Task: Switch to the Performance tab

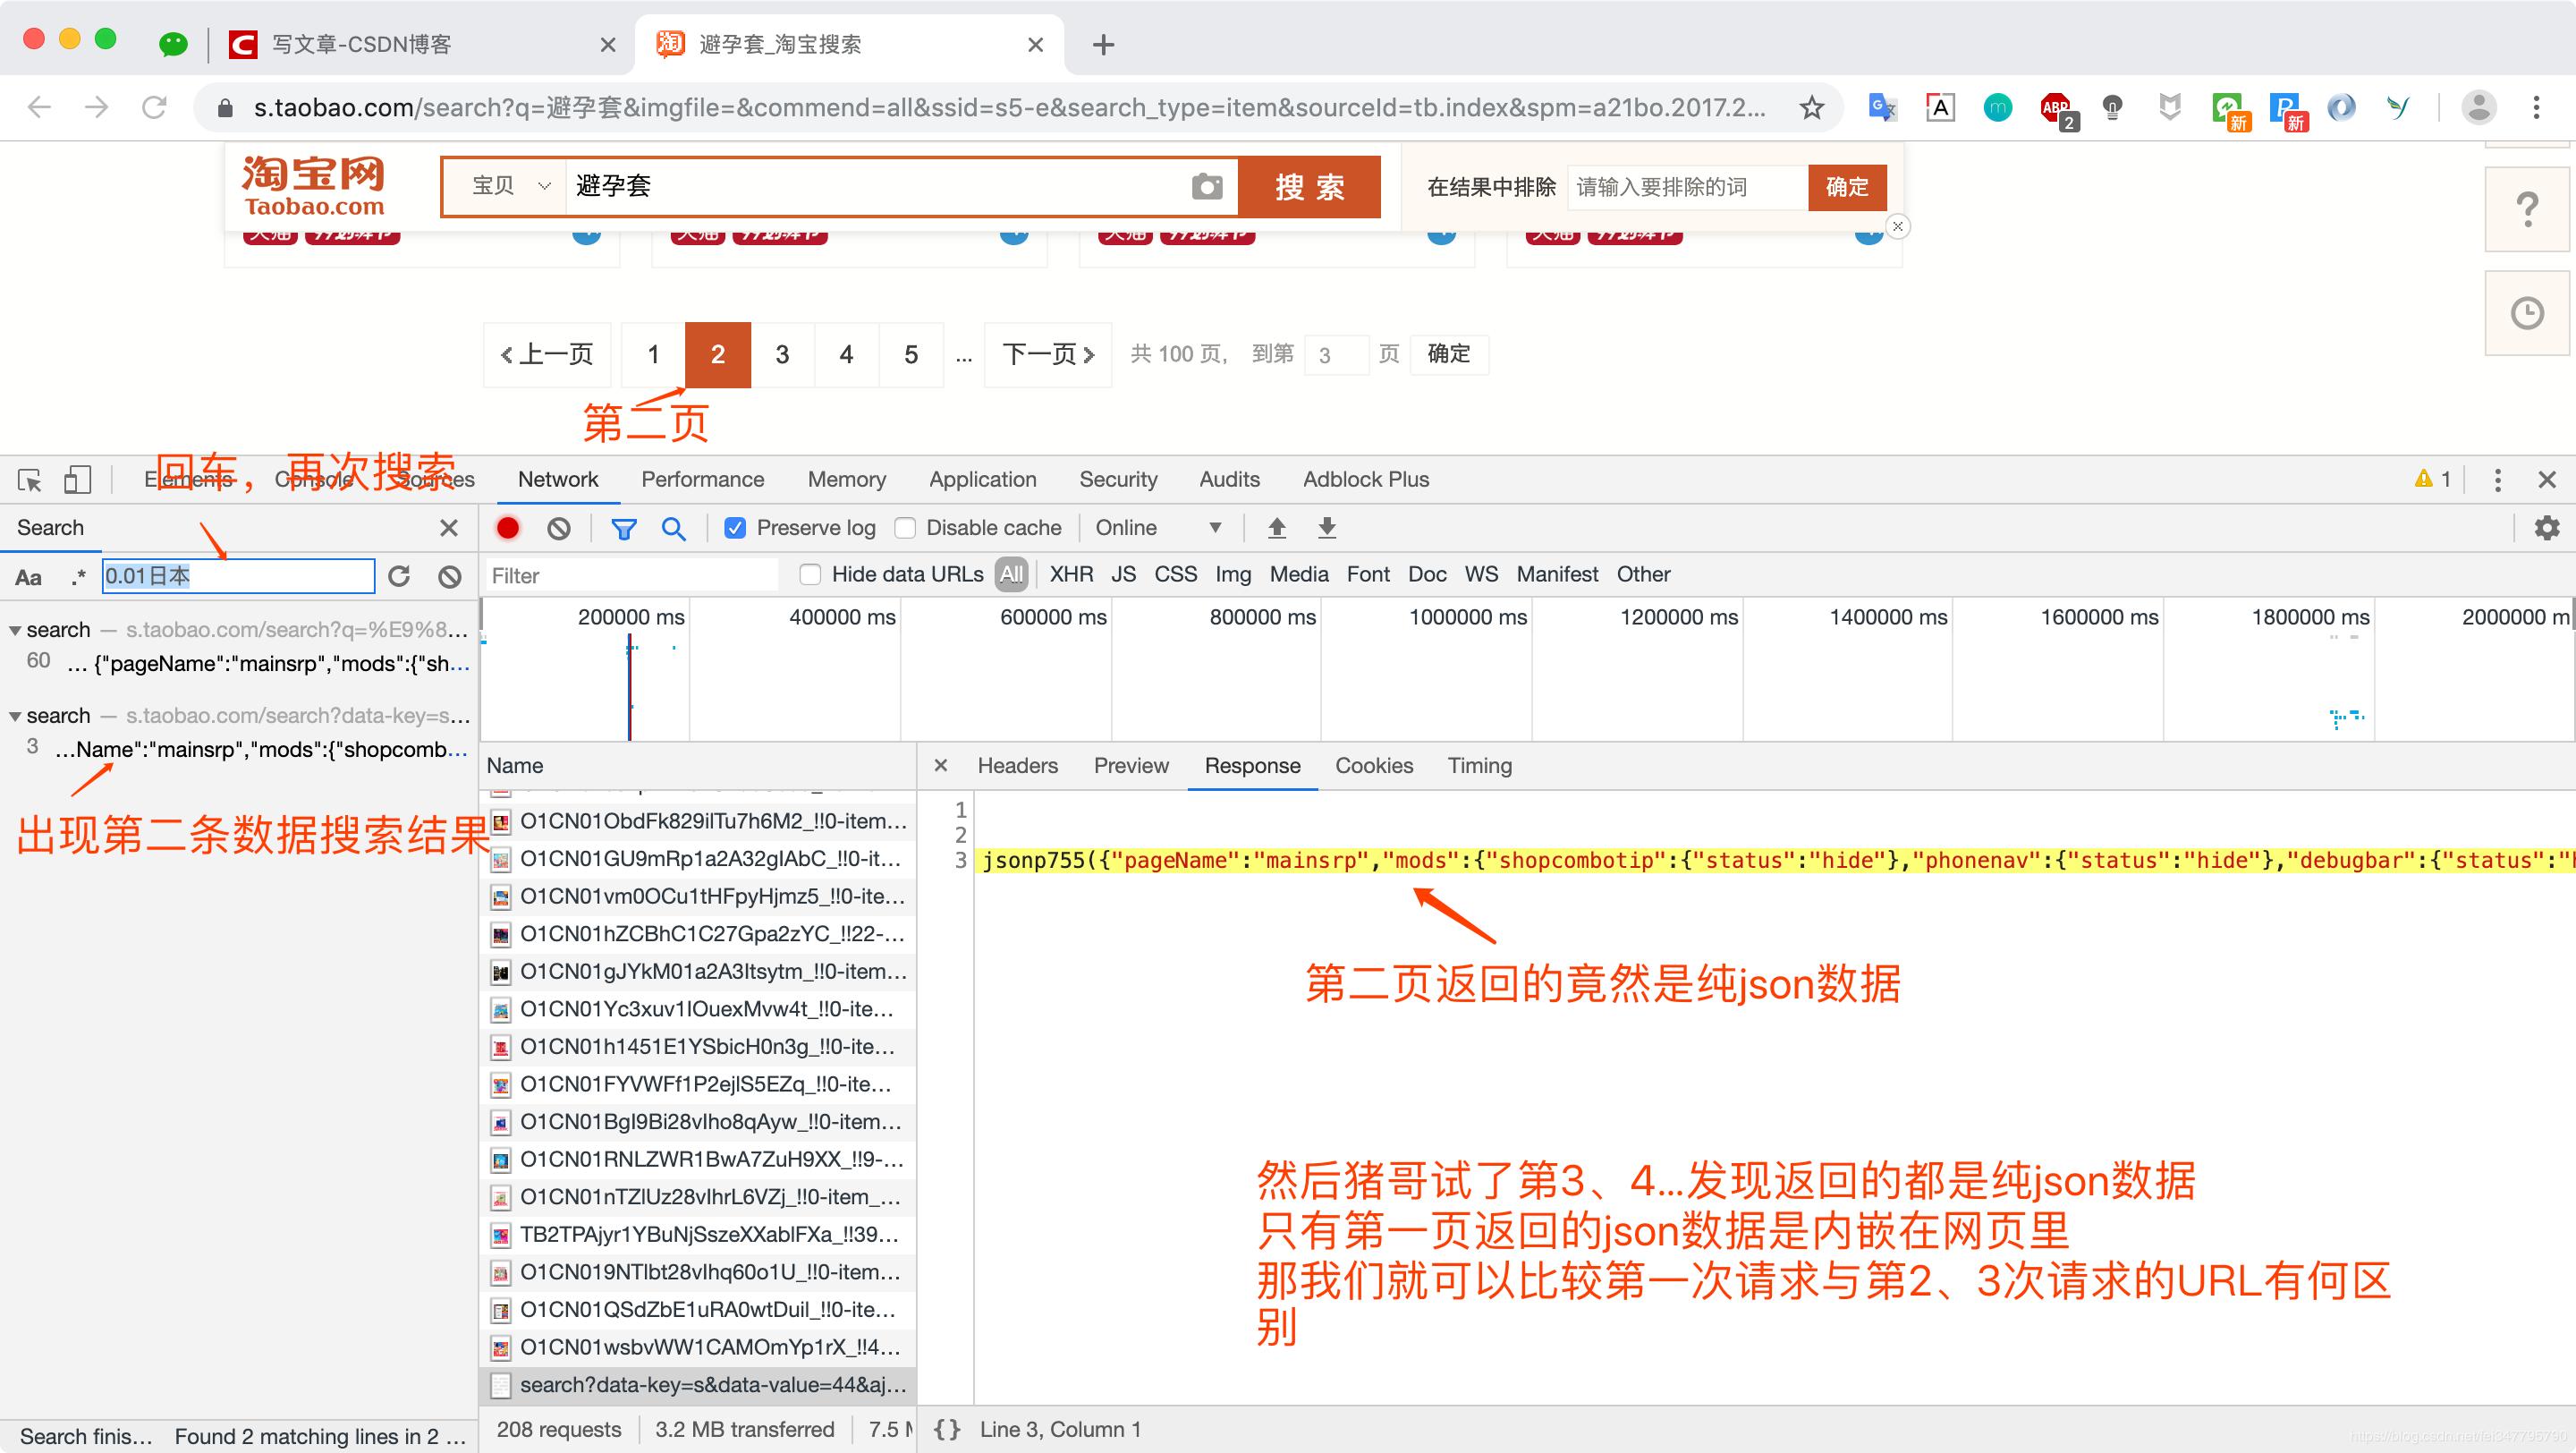Action: click(702, 479)
